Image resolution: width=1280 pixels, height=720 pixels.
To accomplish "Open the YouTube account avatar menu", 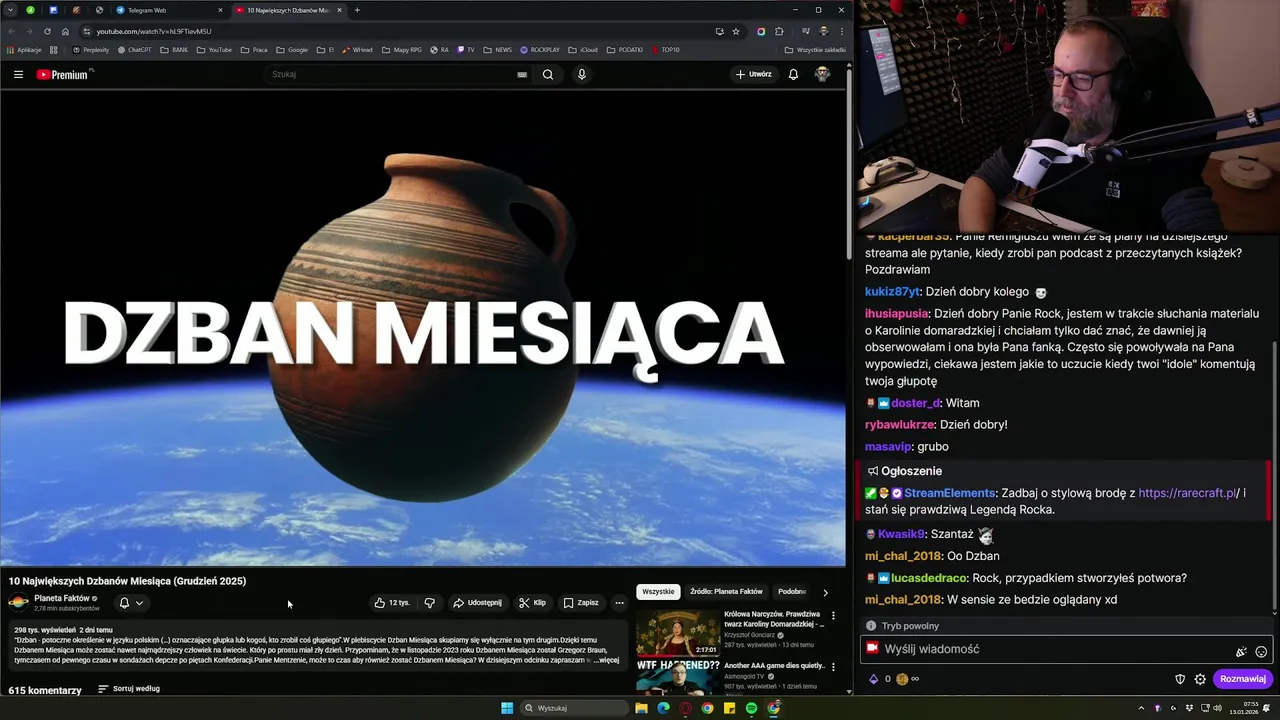I will 822,74.
